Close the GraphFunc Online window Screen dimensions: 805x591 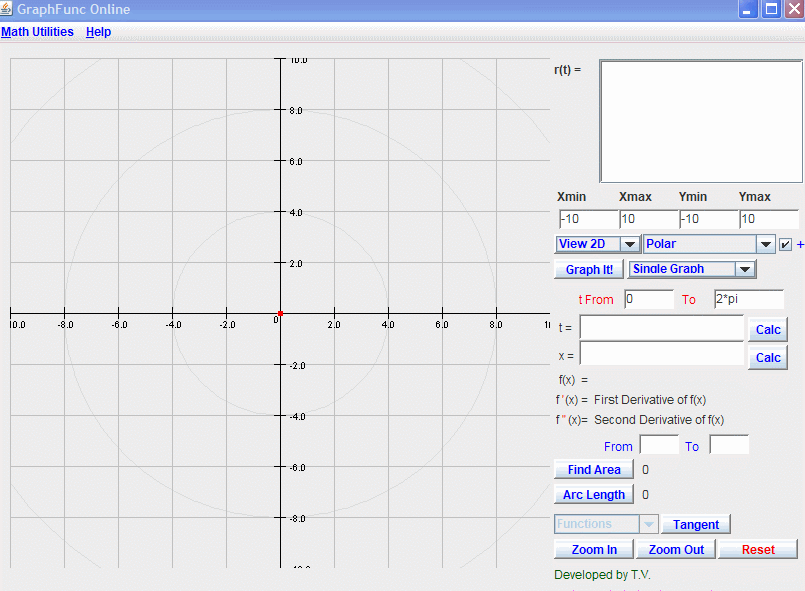pyautogui.click(x=794, y=9)
